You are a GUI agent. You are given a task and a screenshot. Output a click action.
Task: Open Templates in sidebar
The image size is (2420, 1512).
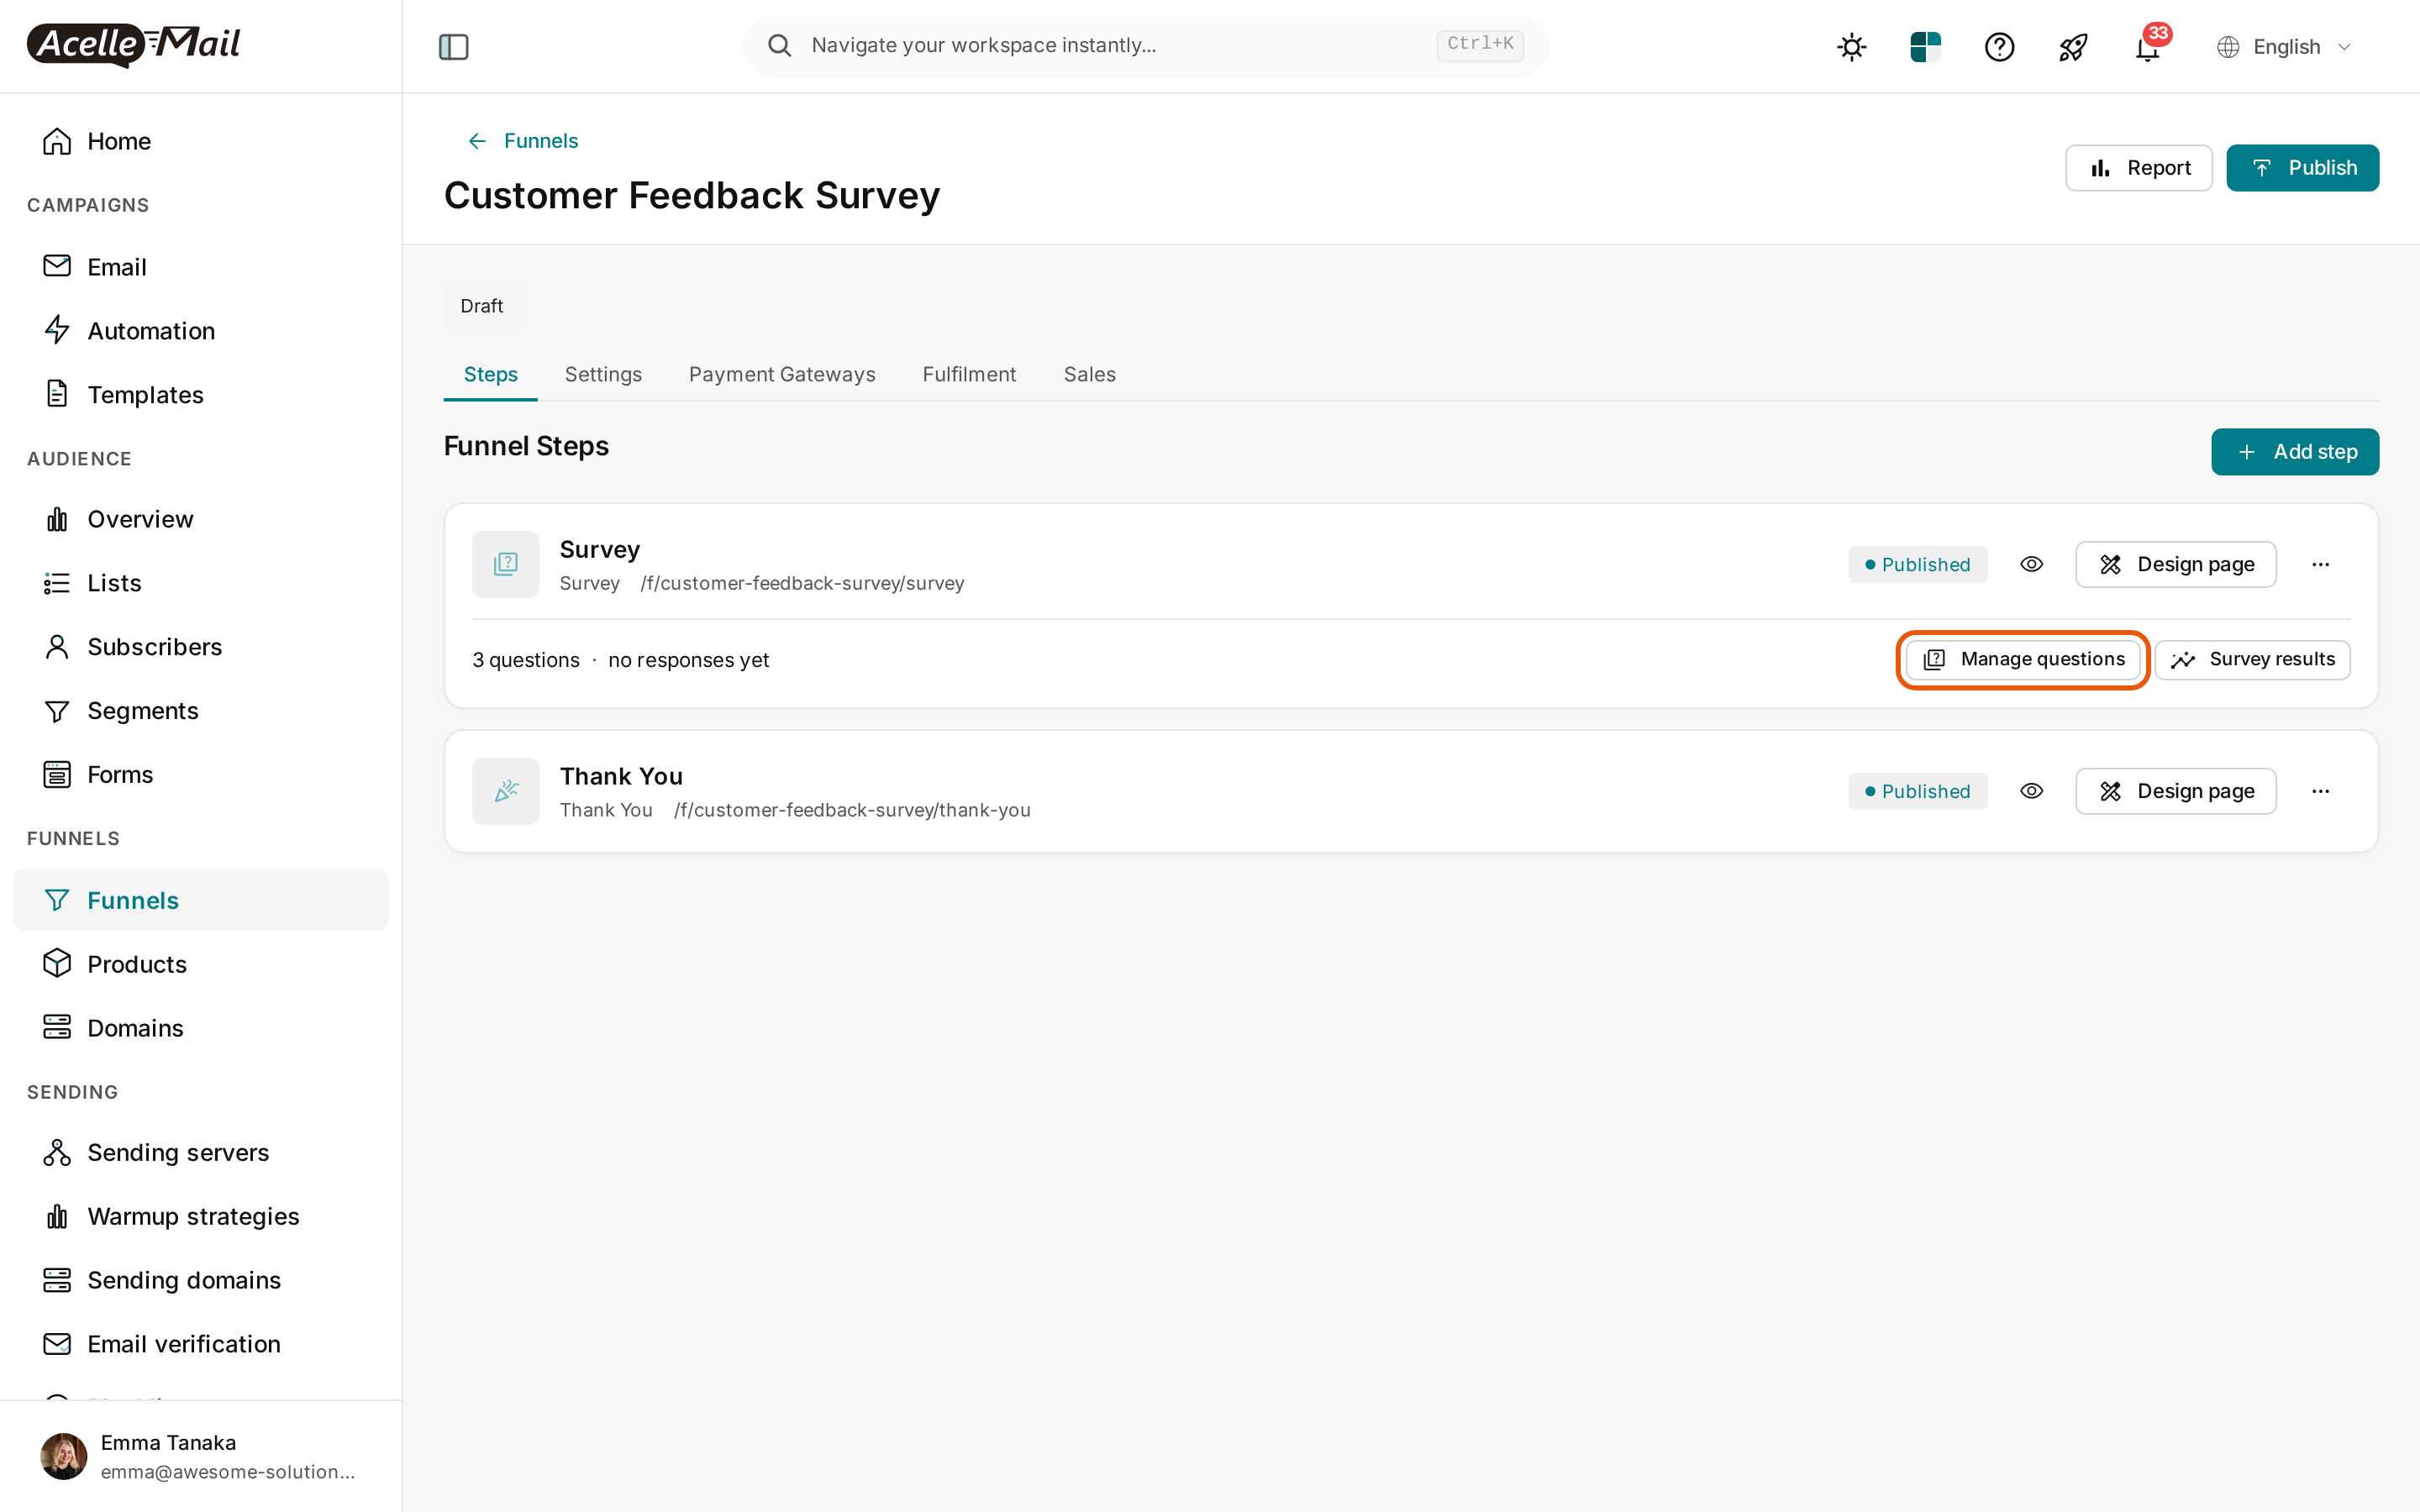click(x=200, y=395)
